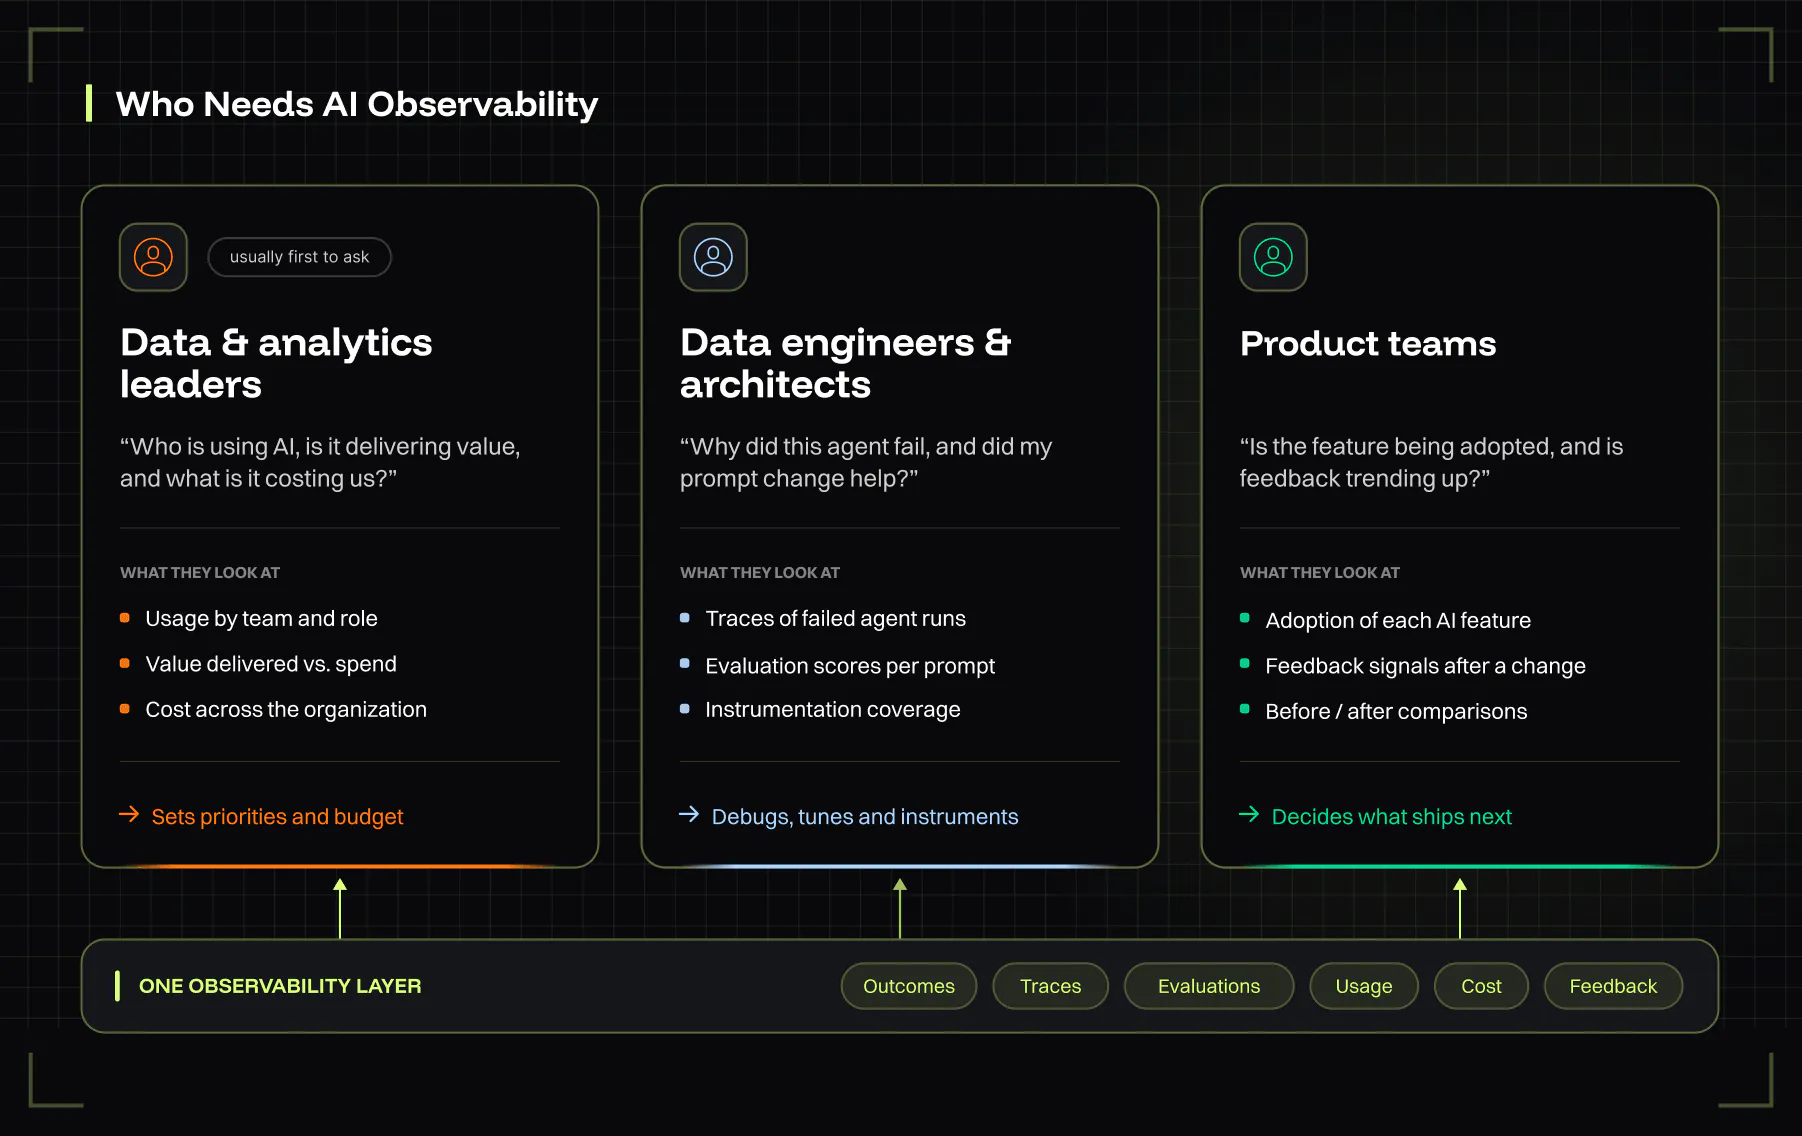Click the orange arrow beside Sets priorities and budget
The width and height of the screenshot is (1802, 1136).
point(129,815)
